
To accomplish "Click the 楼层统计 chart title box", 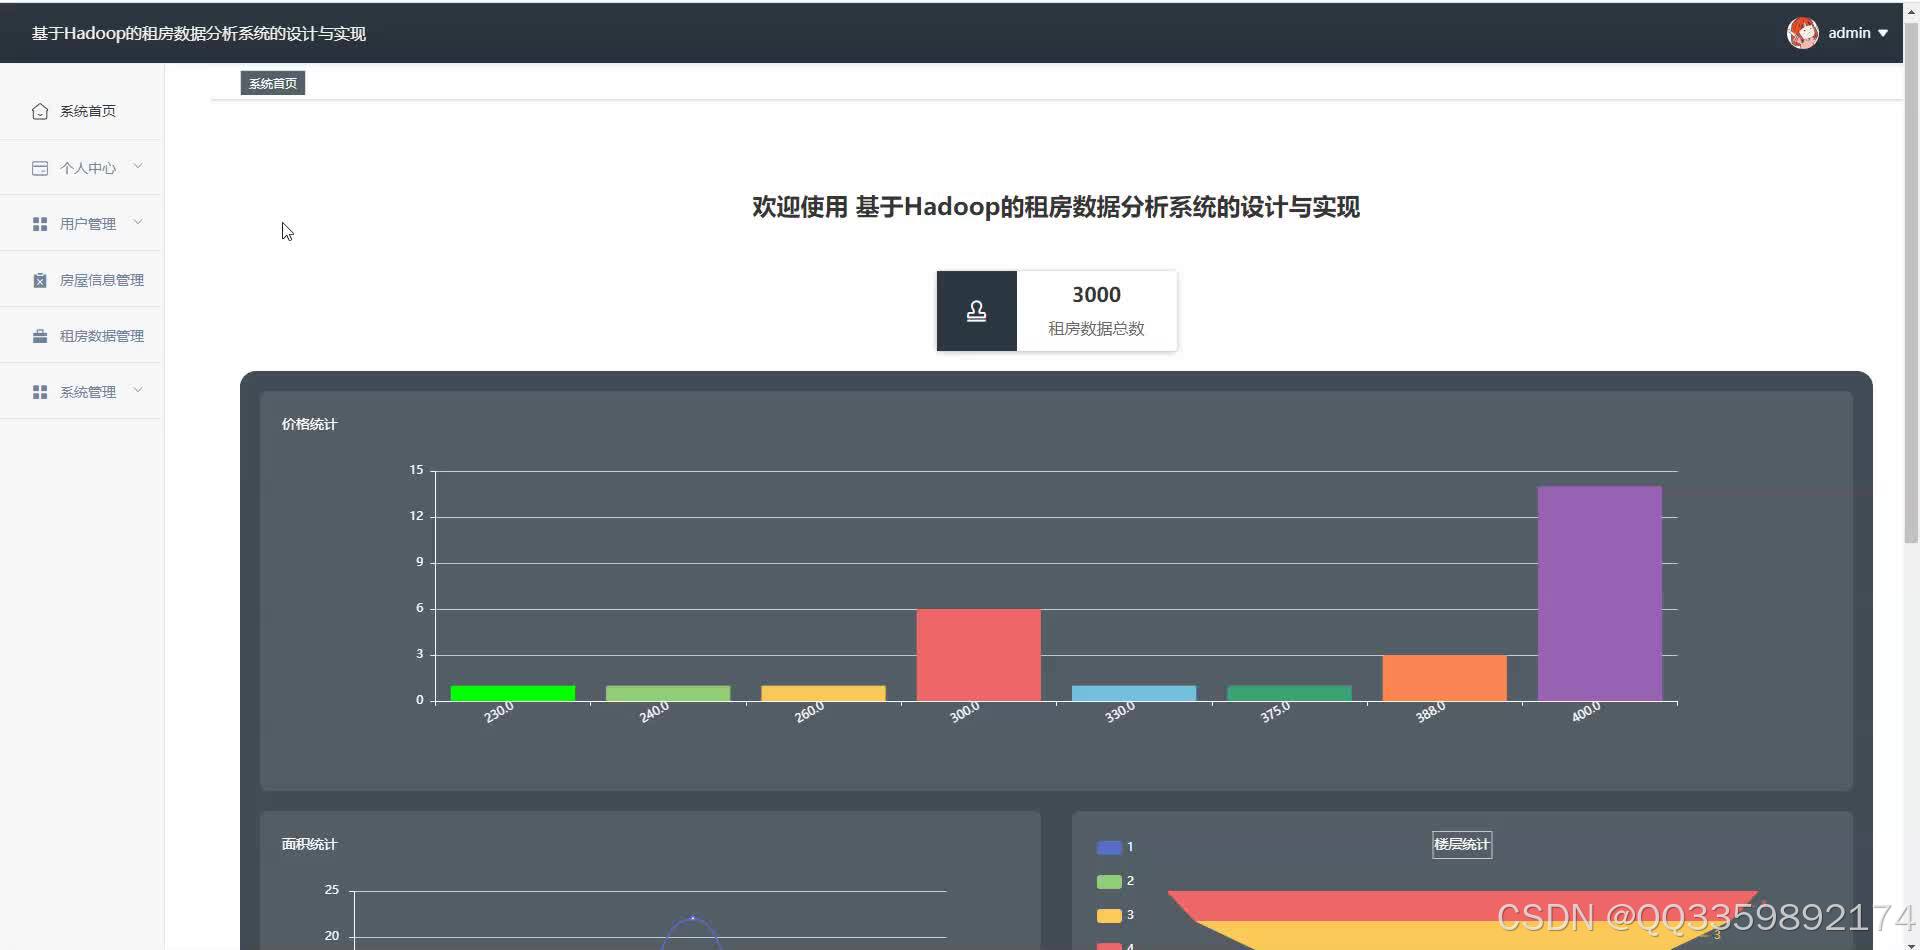I will point(1461,845).
